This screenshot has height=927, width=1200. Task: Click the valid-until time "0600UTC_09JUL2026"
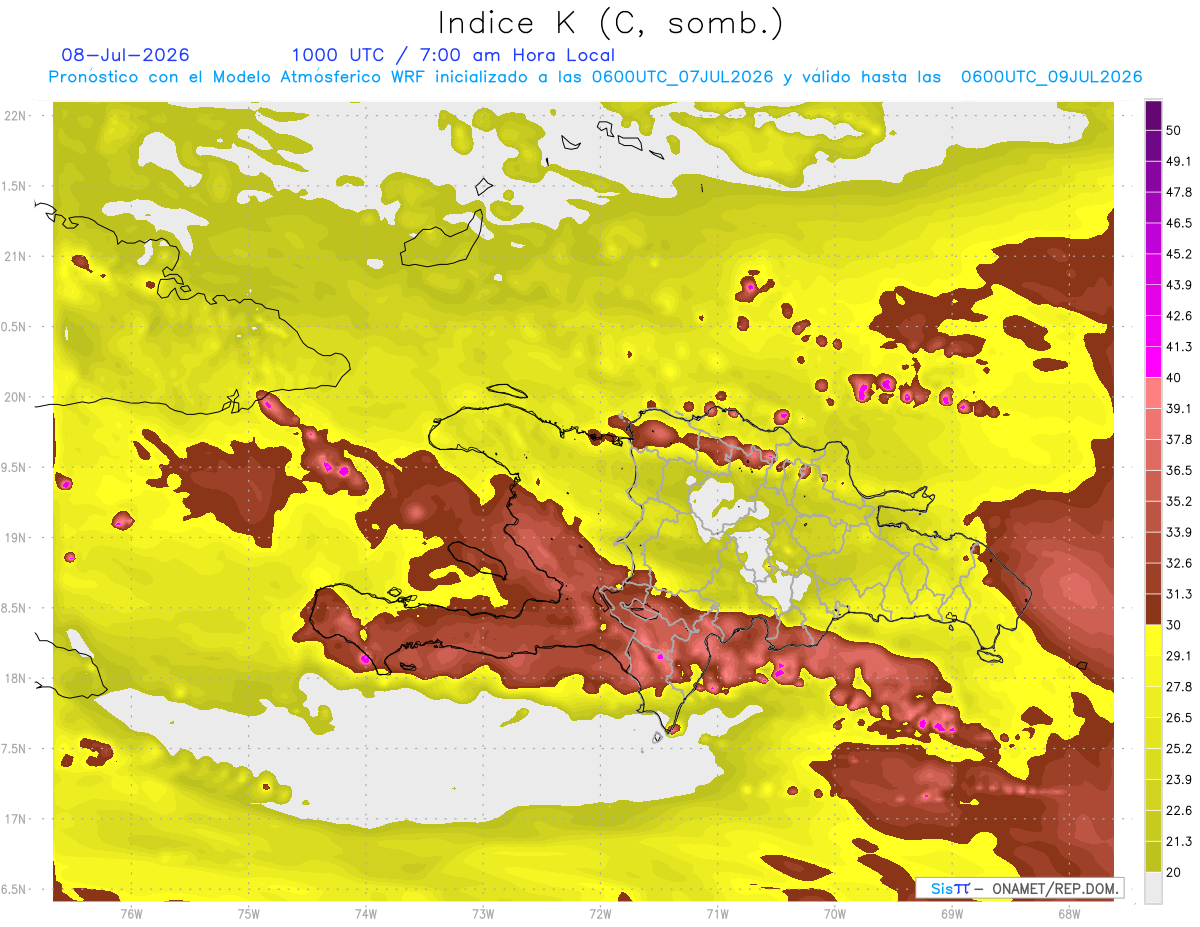(x=1051, y=77)
